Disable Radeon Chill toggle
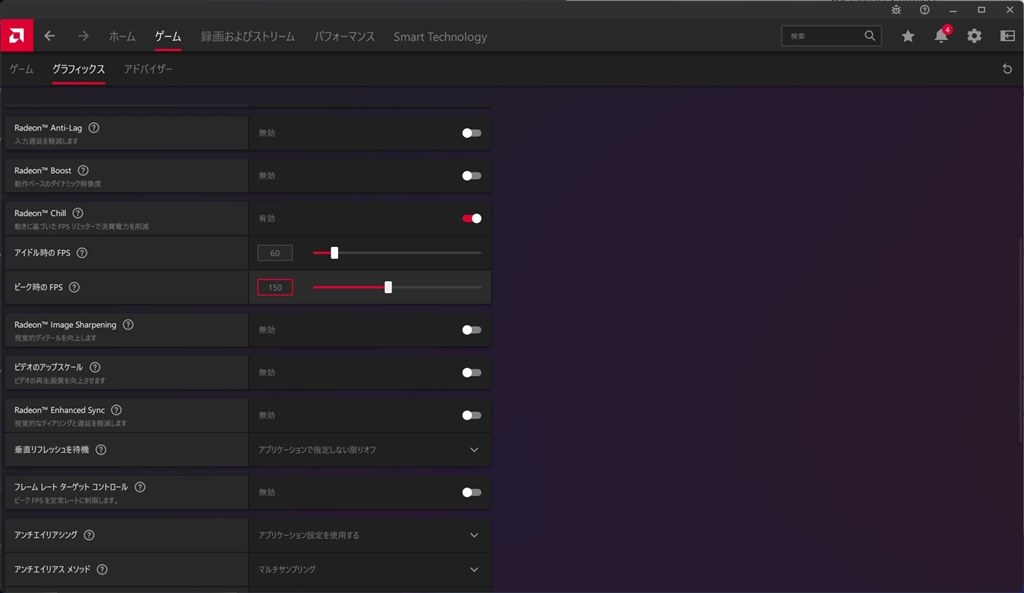Image resolution: width=1024 pixels, height=593 pixels. tap(472, 218)
